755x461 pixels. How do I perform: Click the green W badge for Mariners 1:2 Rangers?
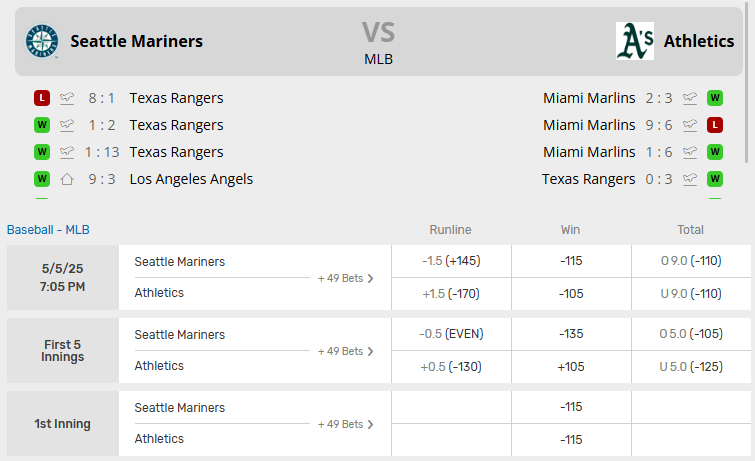tap(41, 125)
